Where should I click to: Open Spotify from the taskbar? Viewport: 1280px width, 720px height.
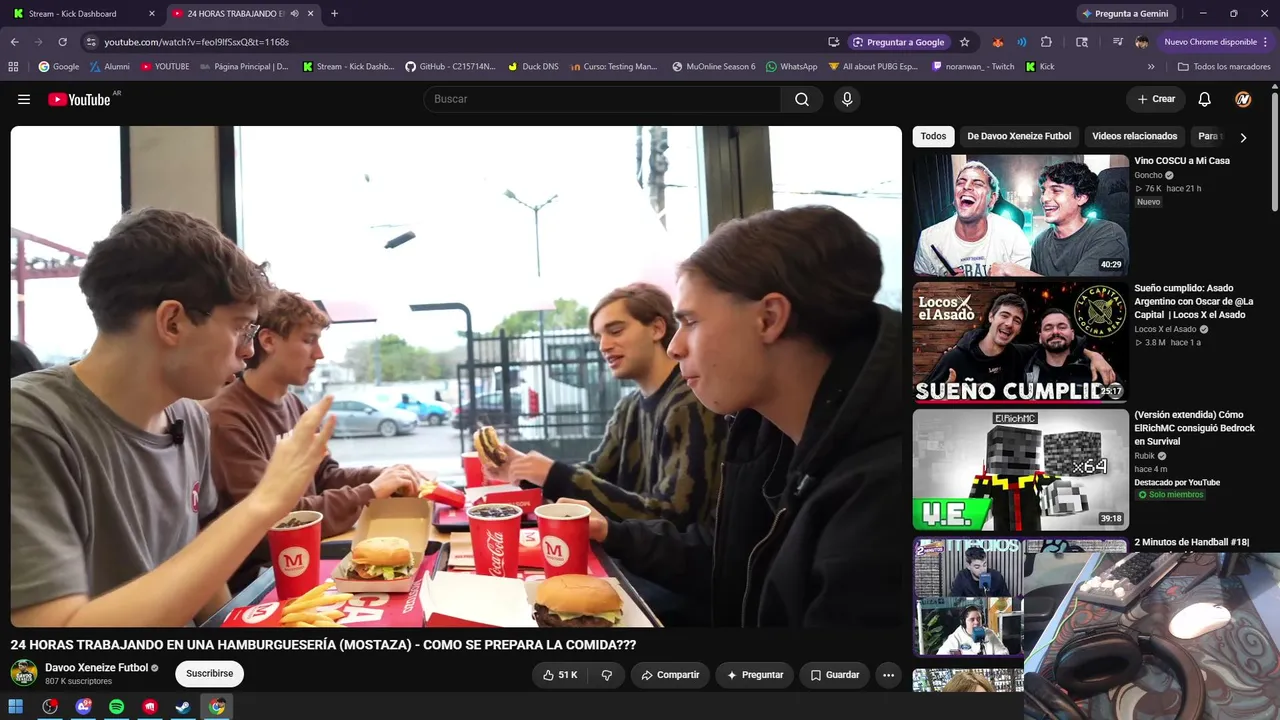pyautogui.click(x=116, y=707)
